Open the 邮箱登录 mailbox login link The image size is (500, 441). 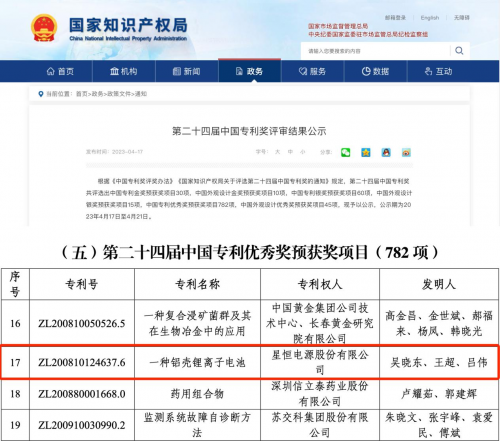click(x=395, y=18)
